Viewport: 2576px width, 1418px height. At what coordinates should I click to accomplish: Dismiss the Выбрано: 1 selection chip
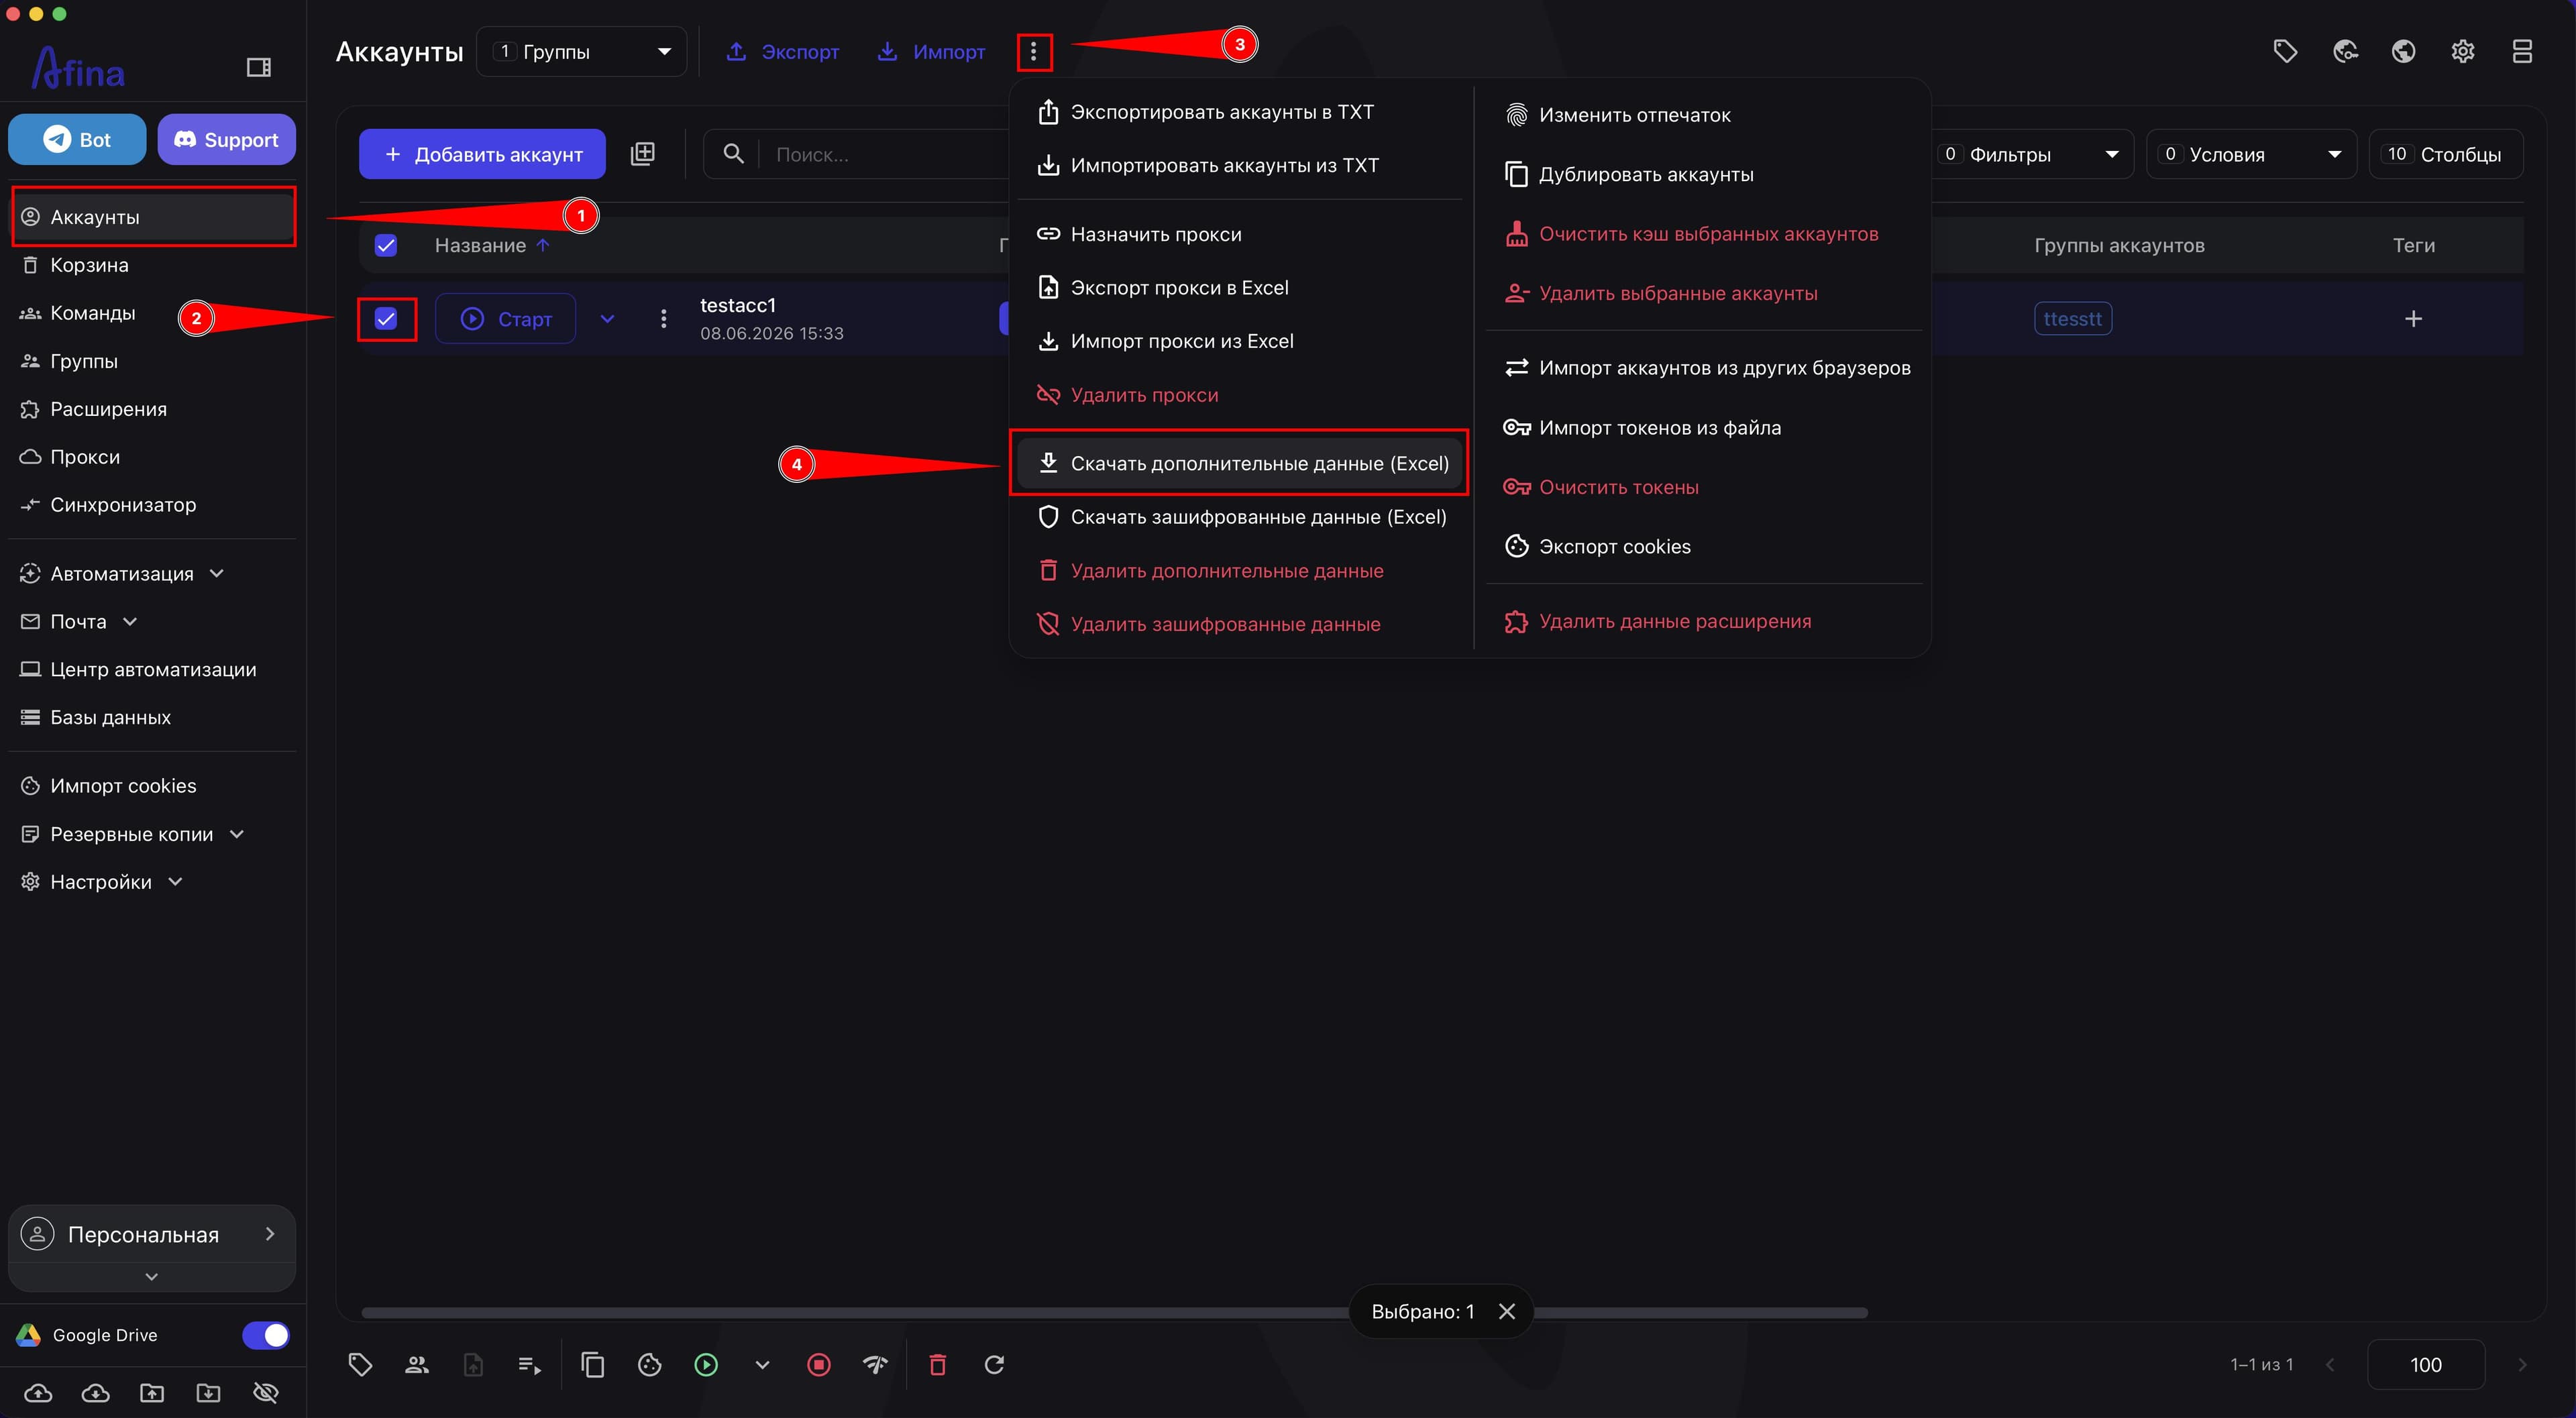(x=1507, y=1311)
